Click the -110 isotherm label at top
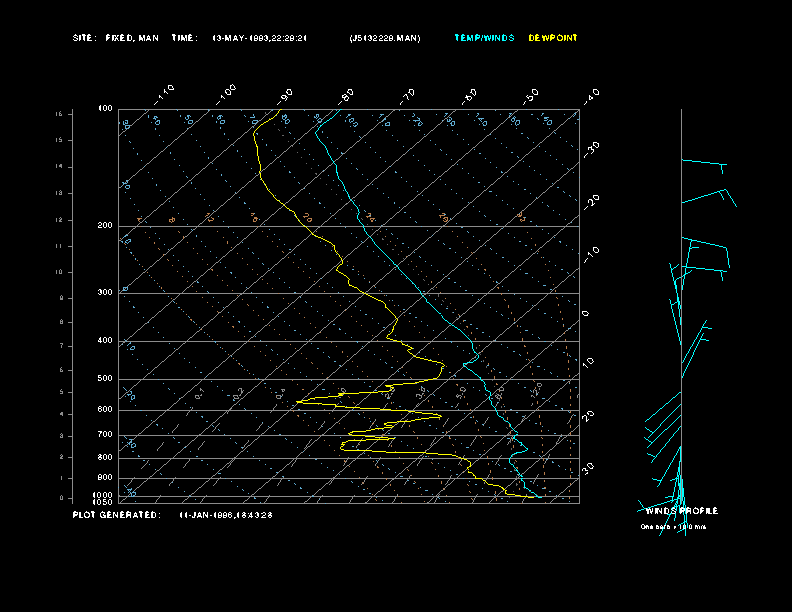 [x=164, y=95]
